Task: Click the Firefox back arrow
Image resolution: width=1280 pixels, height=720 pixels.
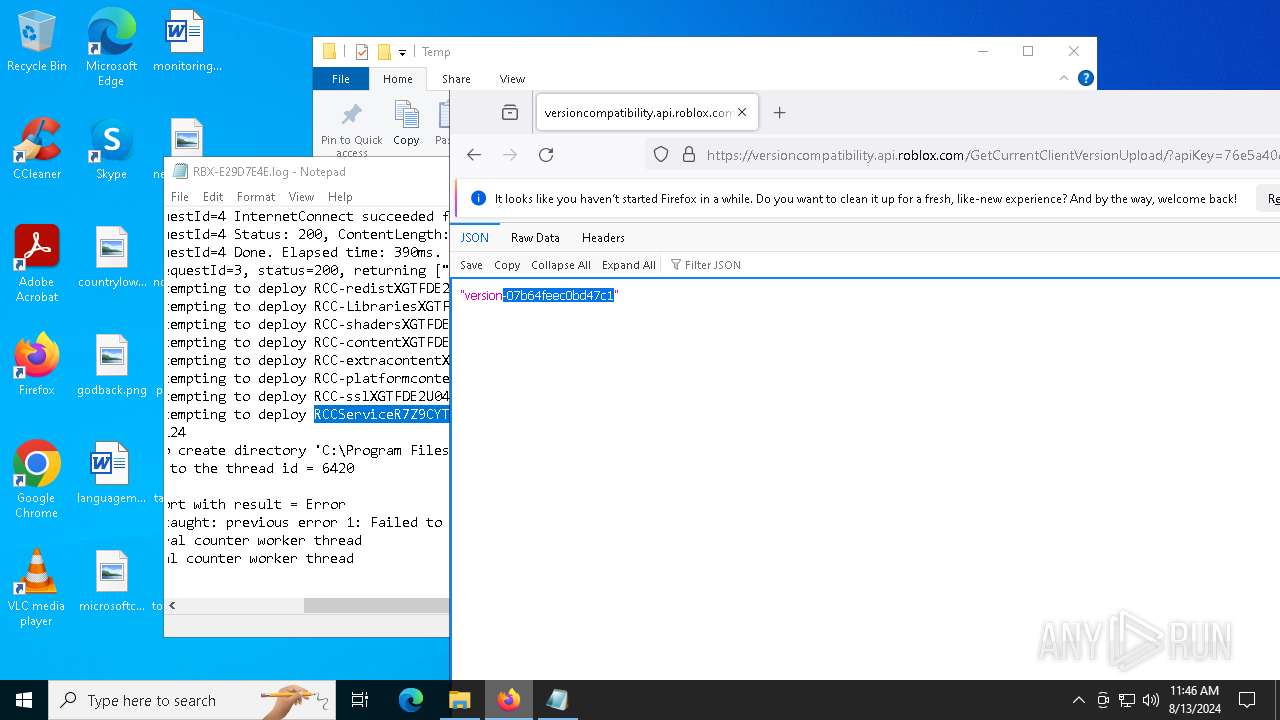Action: (x=474, y=155)
